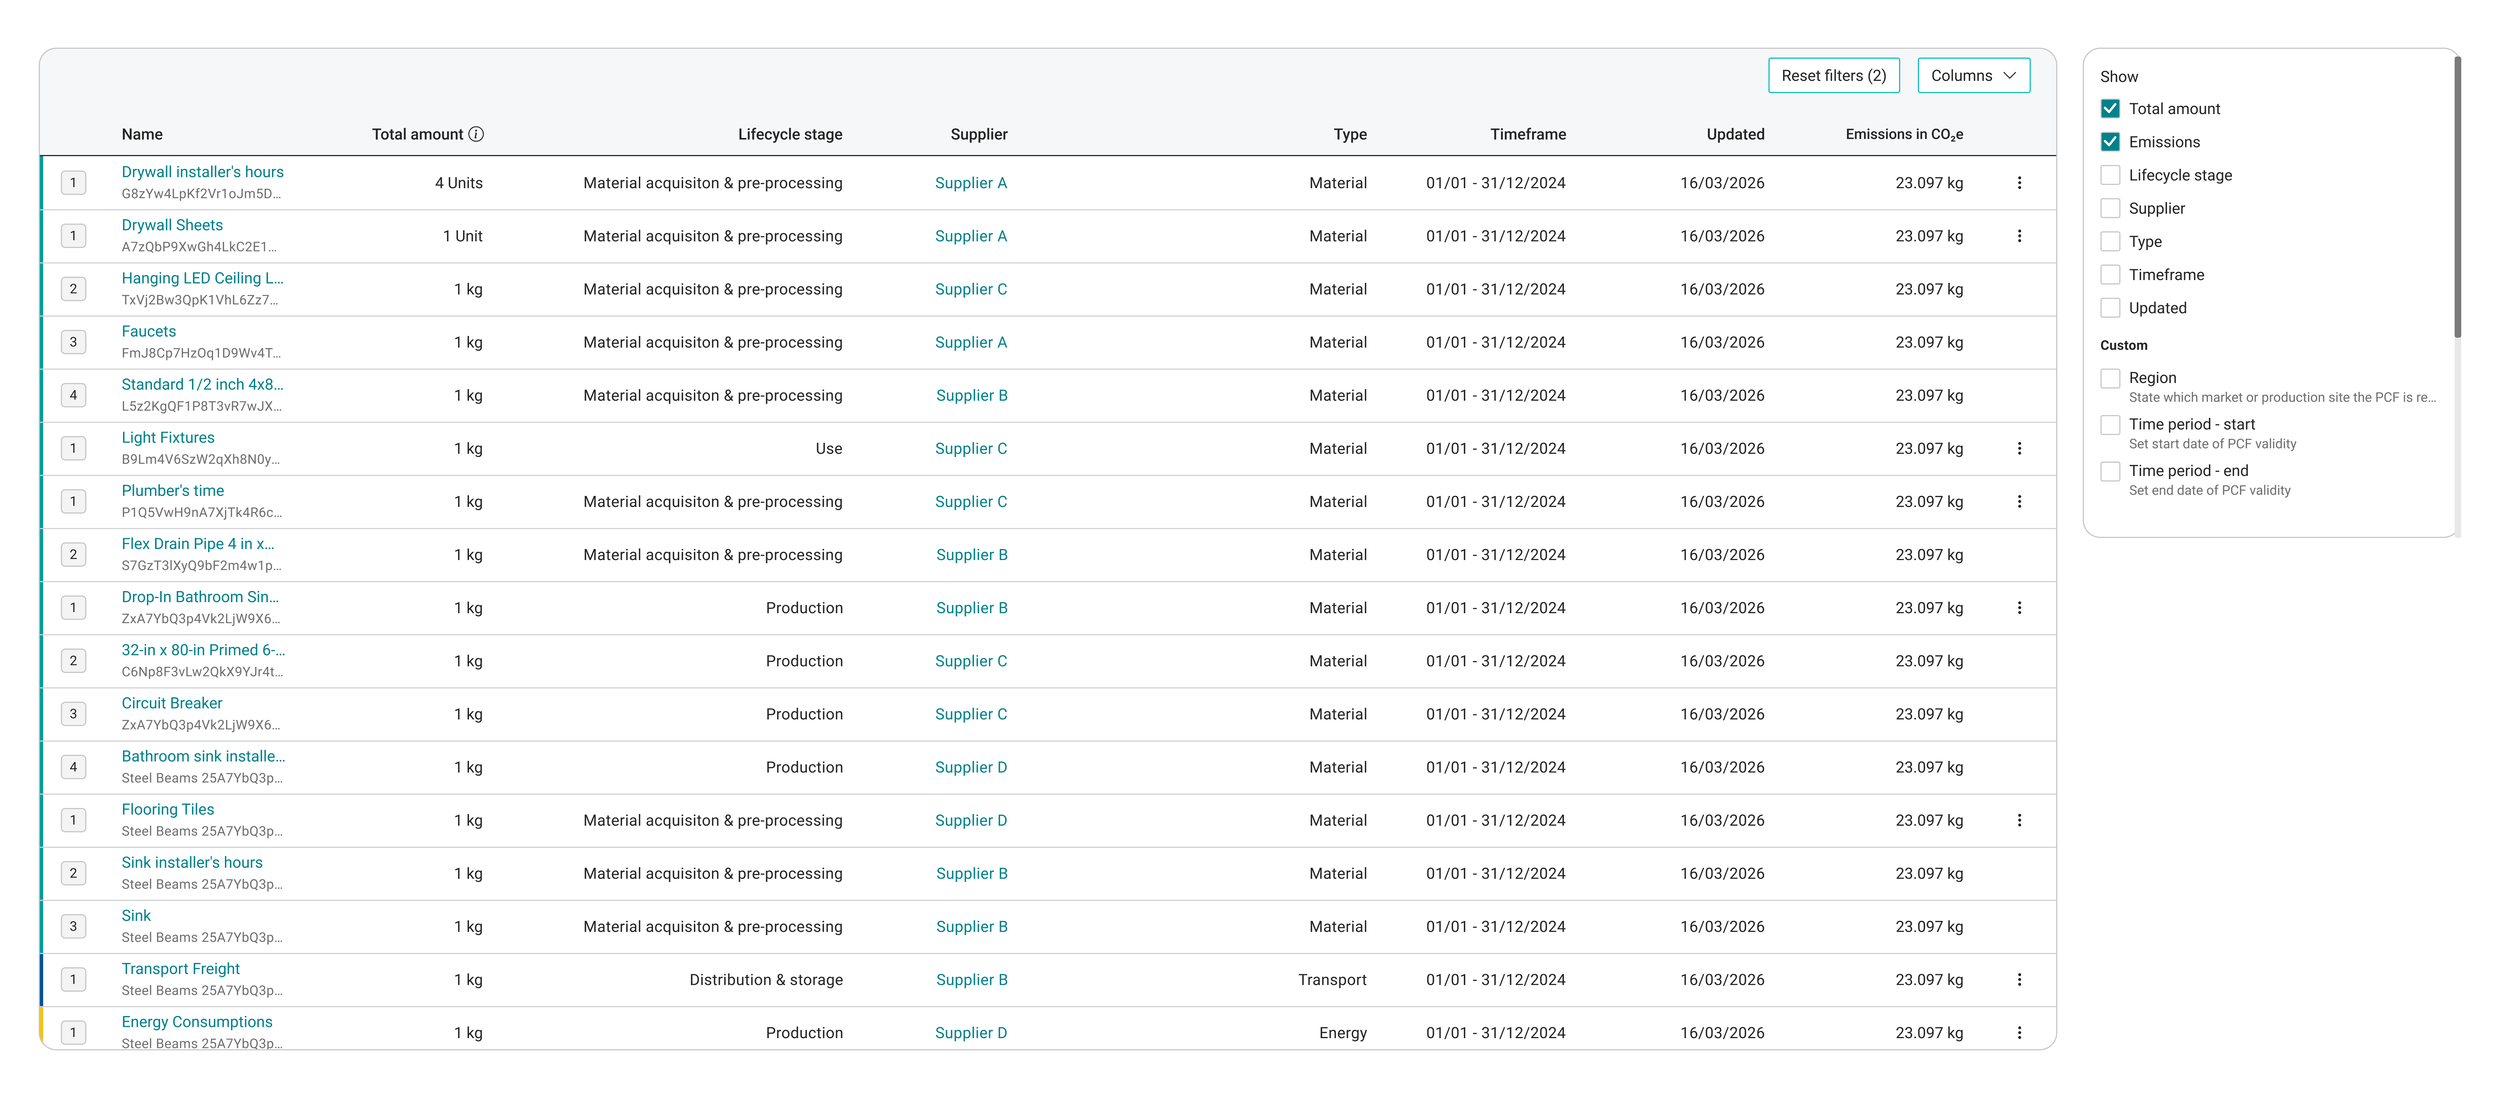Open the Circuit Breaker item link

click(x=172, y=703)
